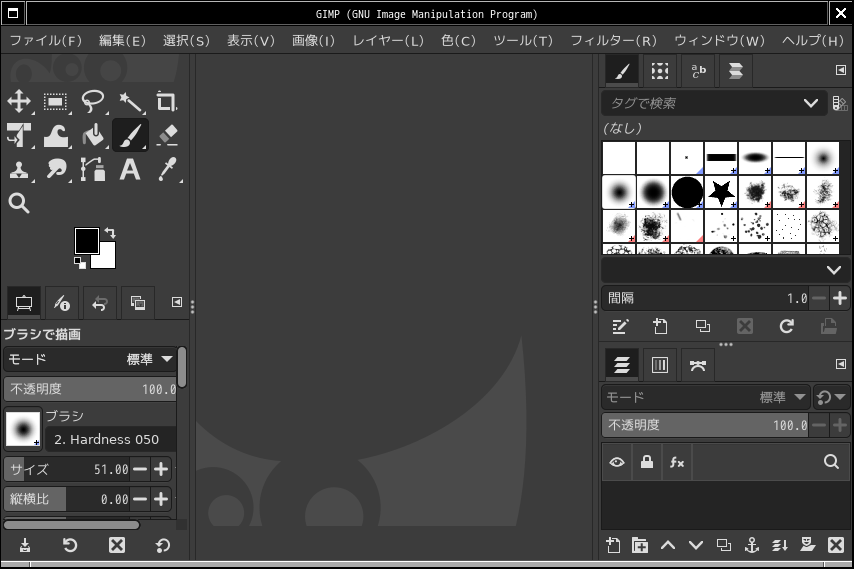The image size is (854, 569).
Task: Open the Tool Options tab
Action: (24, 303)
